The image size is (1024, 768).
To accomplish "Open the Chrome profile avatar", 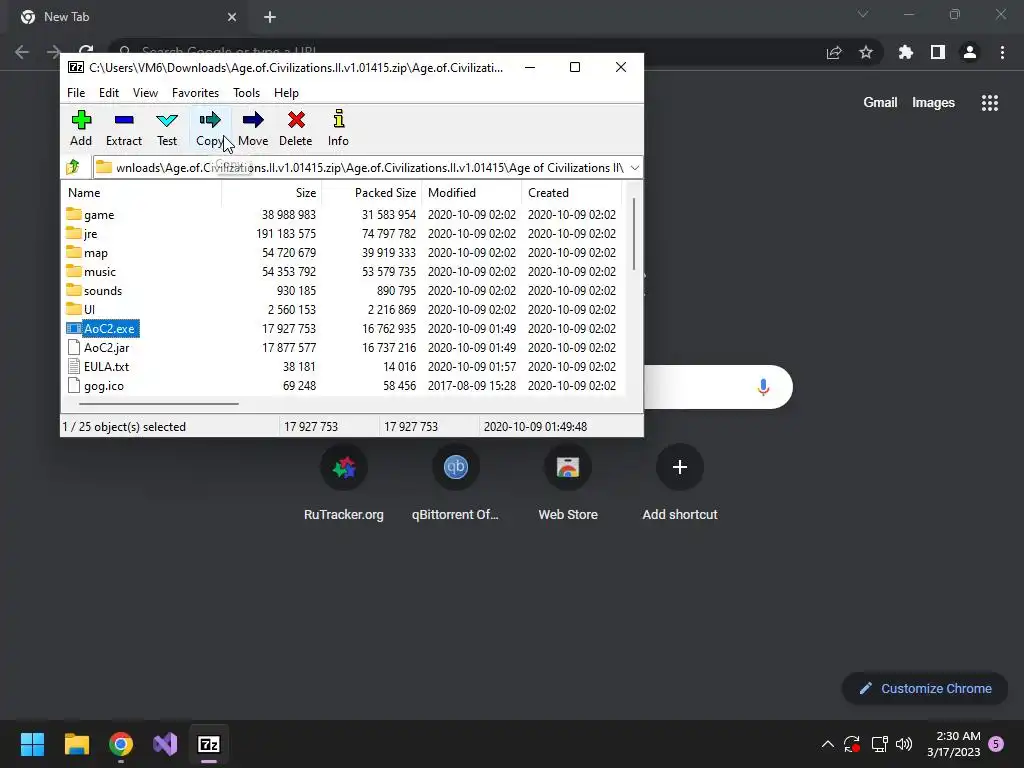I will click(970, 52).
